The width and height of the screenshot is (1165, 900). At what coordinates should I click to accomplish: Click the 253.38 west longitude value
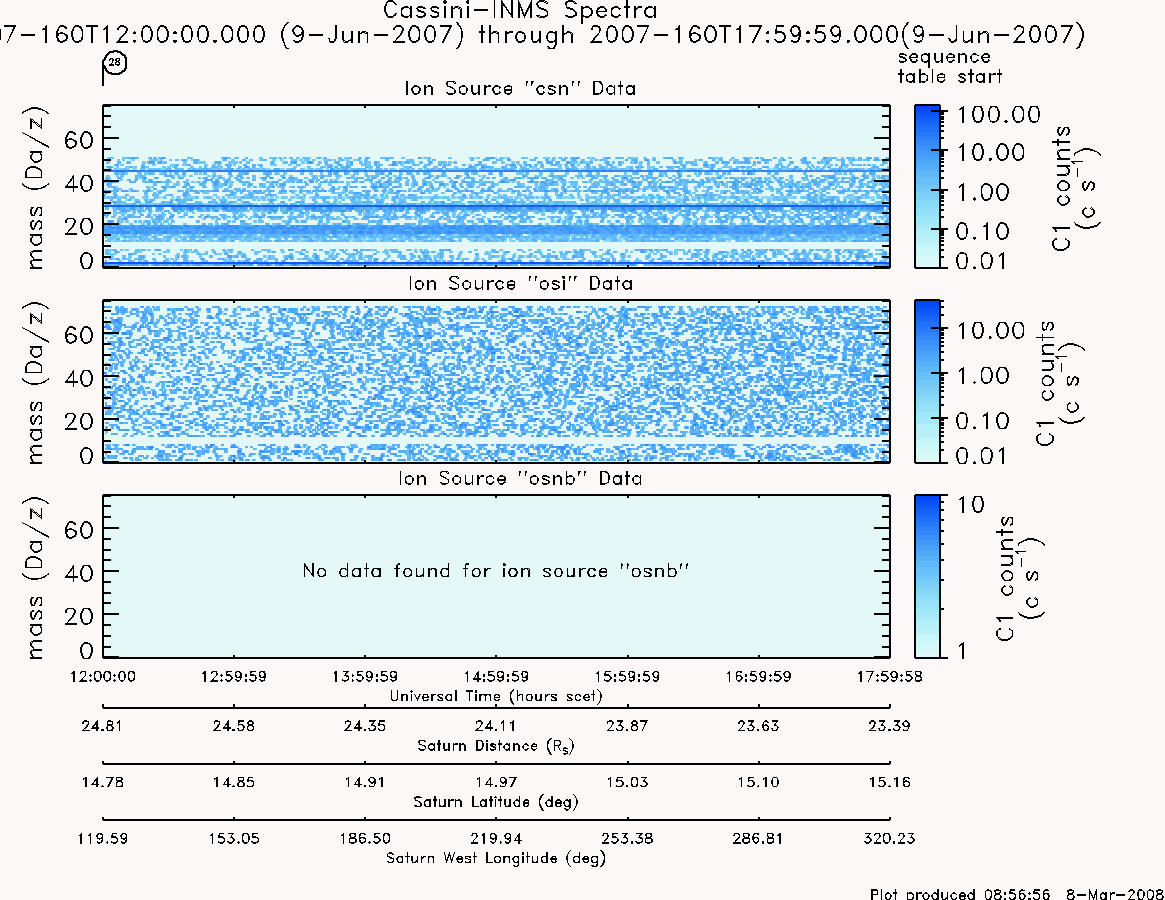point(627,838)
